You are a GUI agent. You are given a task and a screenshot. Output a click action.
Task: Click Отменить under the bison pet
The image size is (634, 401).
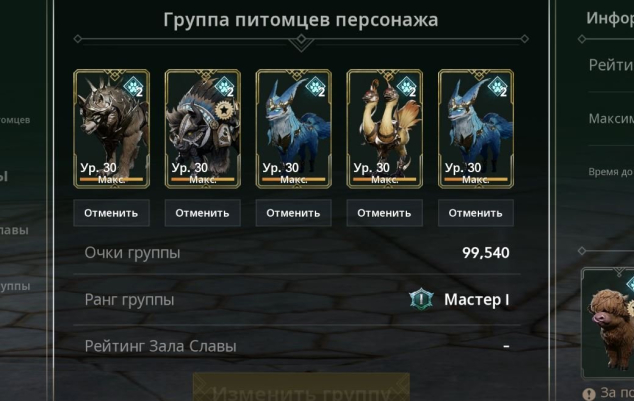click(x=203, y=213)
